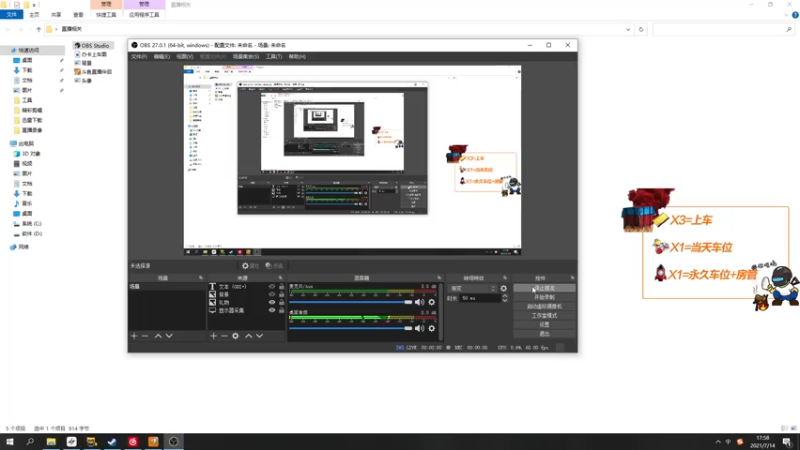The height and width of the screenshot is (450, 800).
Task: Hide the 显示器采集 source with its eye icon
Action: pyautogui.click(x=272, y=310)
